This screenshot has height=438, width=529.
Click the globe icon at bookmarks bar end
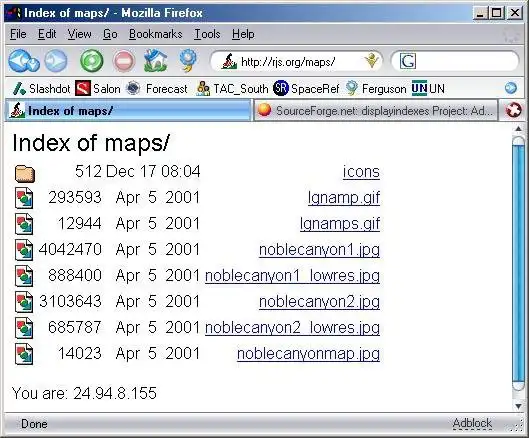[511, 88]
